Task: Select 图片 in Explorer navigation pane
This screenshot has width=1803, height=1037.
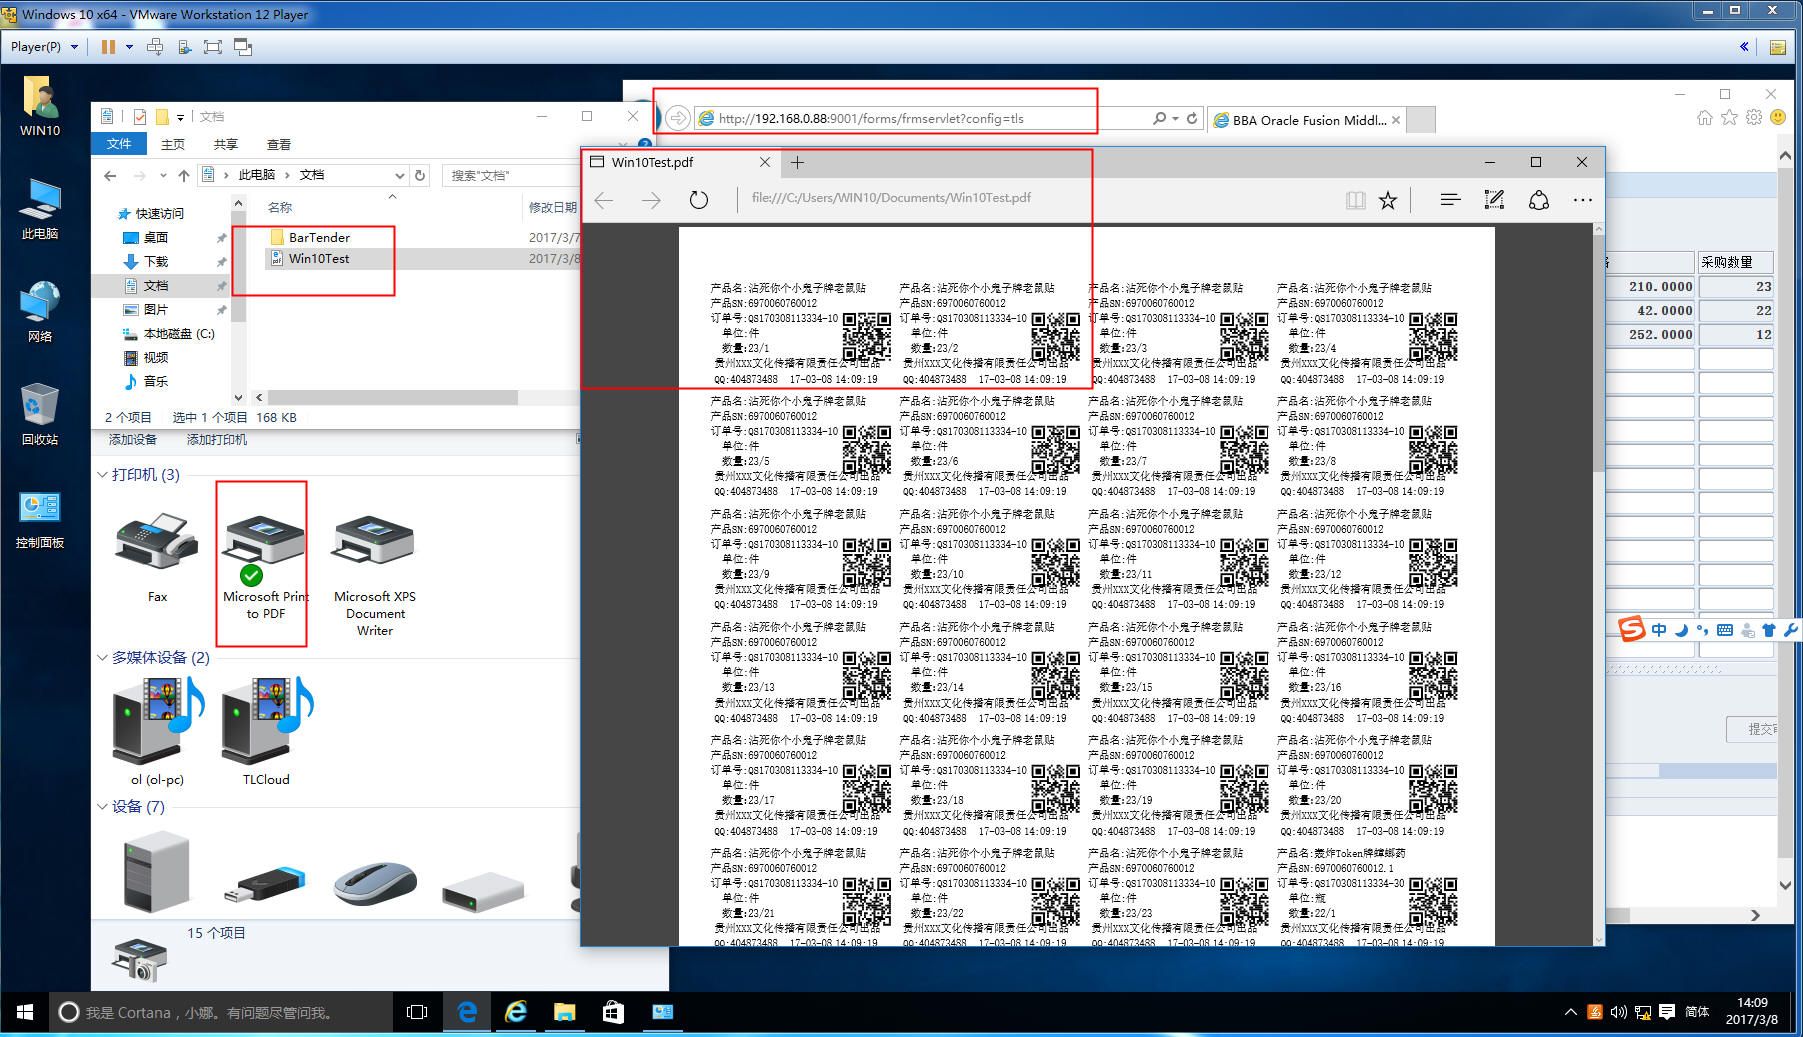Action: (x=156, y=309)
